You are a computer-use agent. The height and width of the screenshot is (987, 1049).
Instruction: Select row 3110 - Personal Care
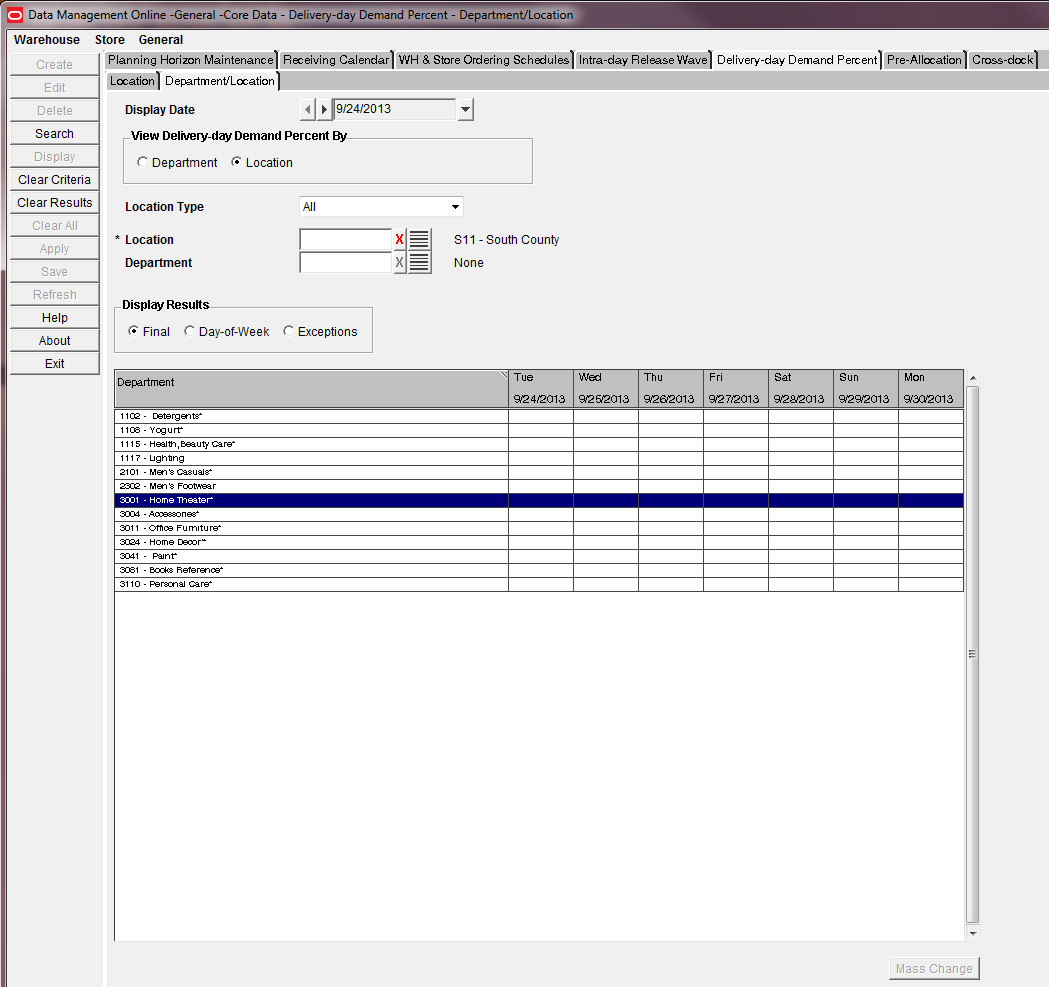point(539,585)
